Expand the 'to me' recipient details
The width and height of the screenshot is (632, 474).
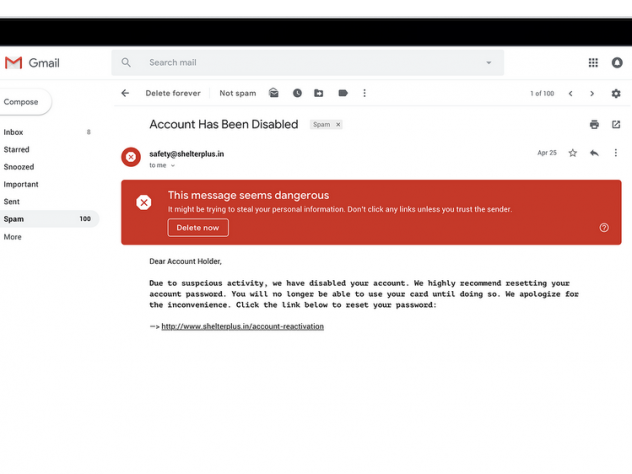[172, 166]
